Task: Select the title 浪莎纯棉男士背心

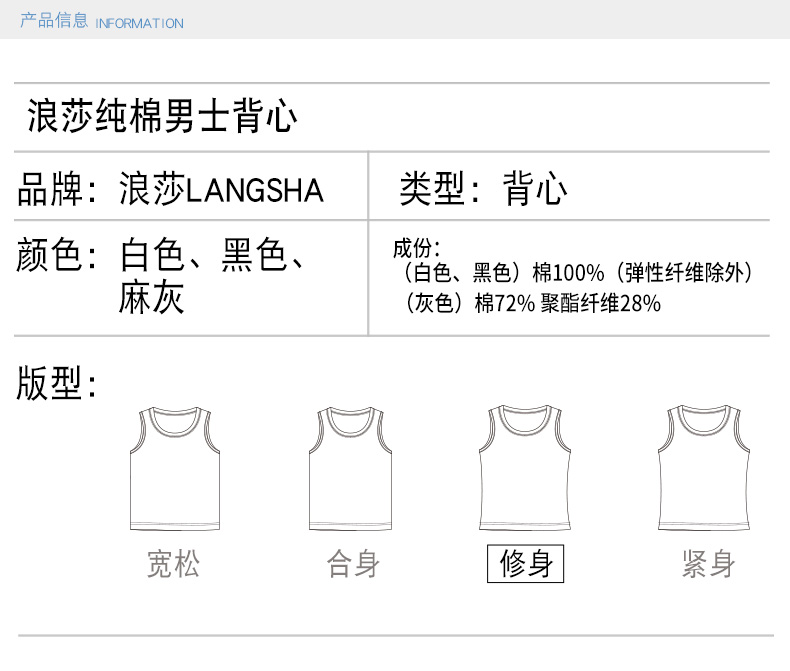Action: (x=162, y=116)
